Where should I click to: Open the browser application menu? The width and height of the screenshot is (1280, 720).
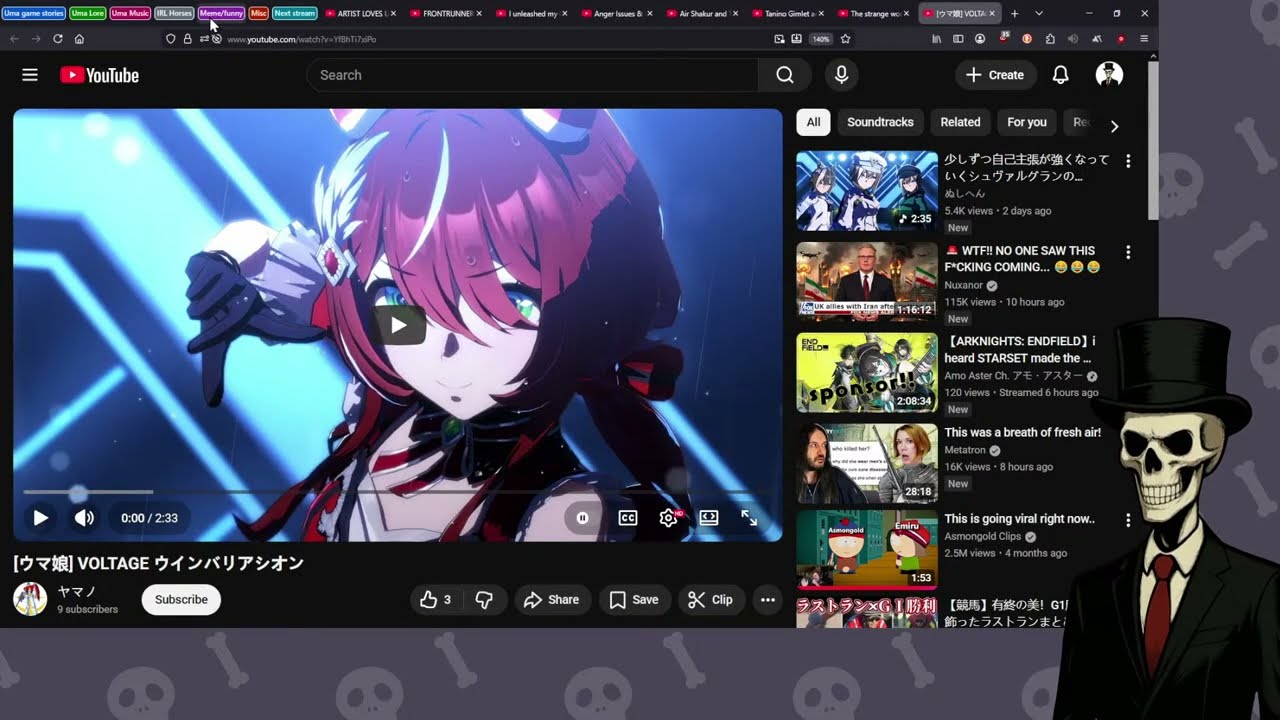pos(1144,39)
